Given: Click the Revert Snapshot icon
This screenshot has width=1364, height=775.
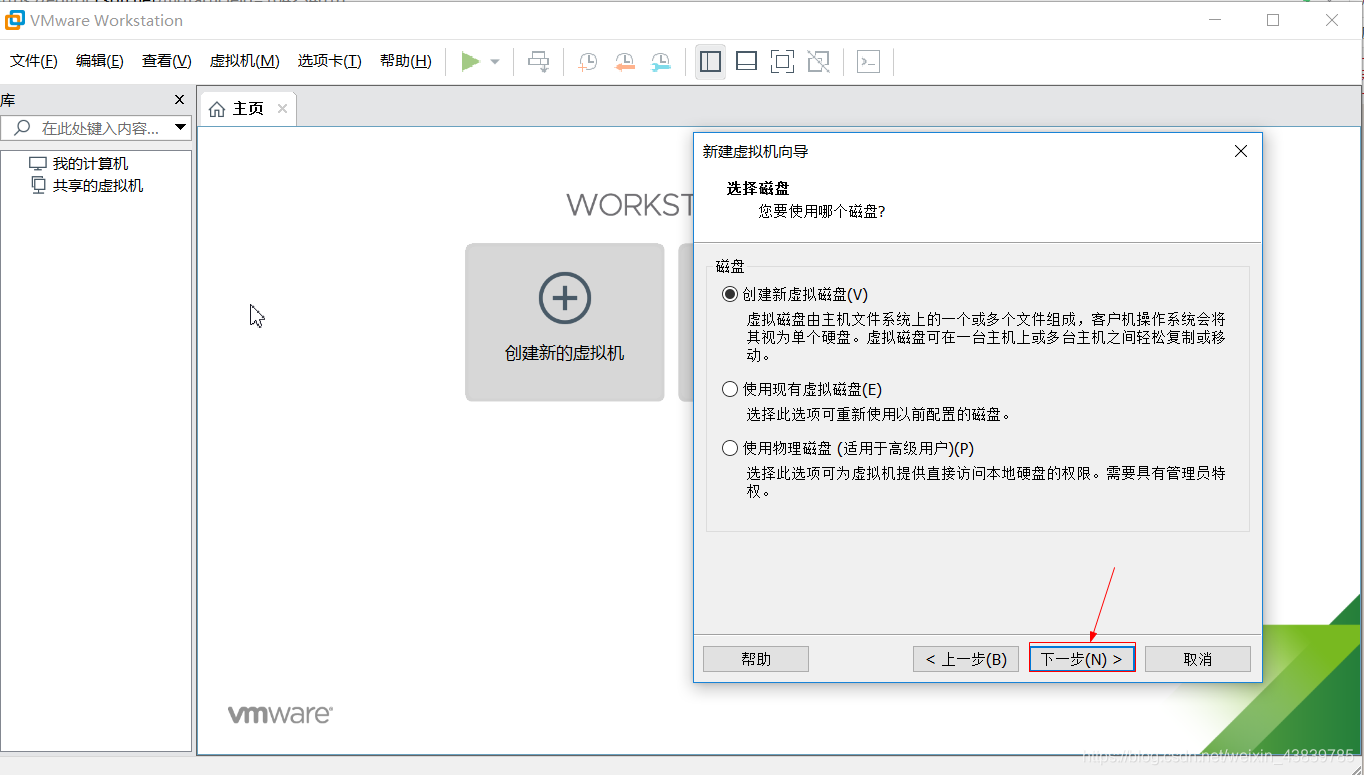Looking at the screenshot, I should (x=624, y=61).
